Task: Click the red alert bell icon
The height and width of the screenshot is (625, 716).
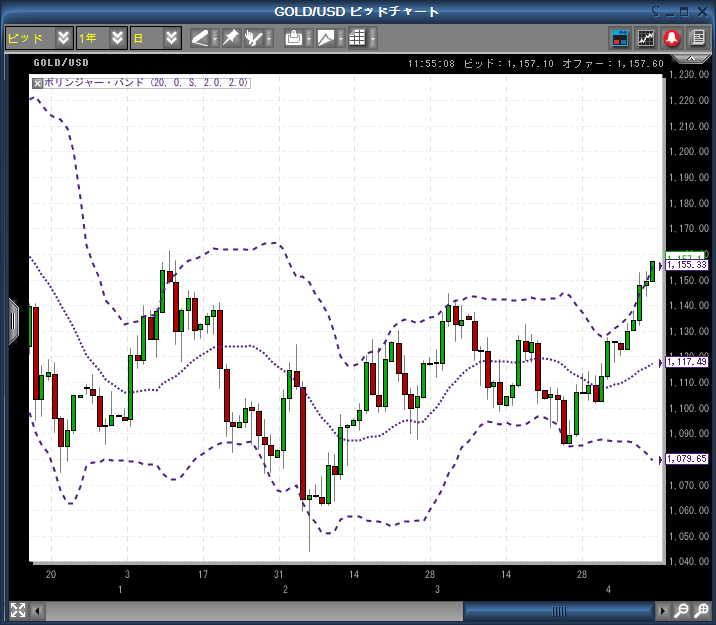Action: pyautogui.click(x=671, y=38)
